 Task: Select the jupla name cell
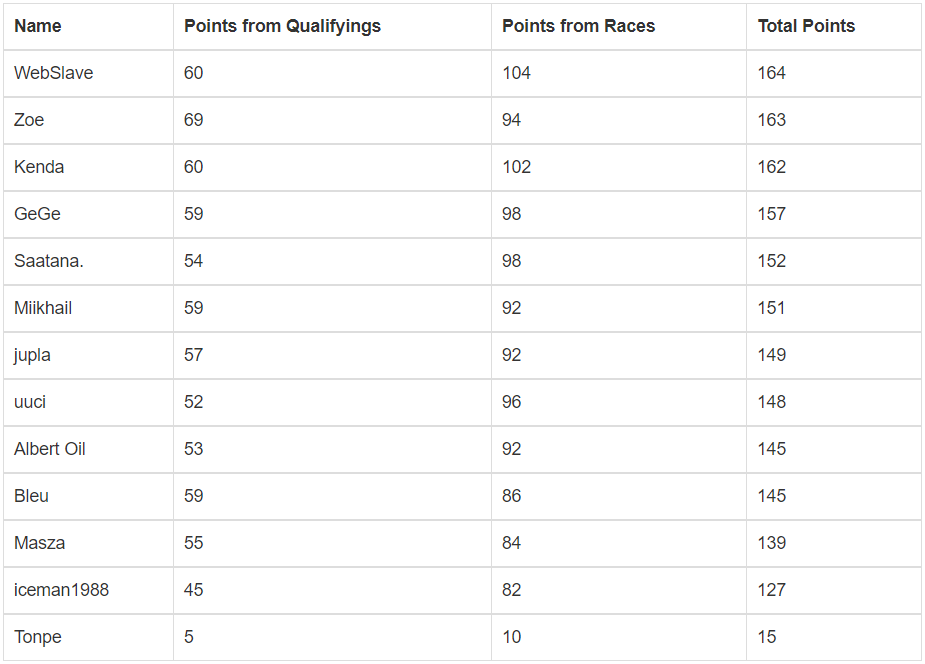[x=32, y=355]
